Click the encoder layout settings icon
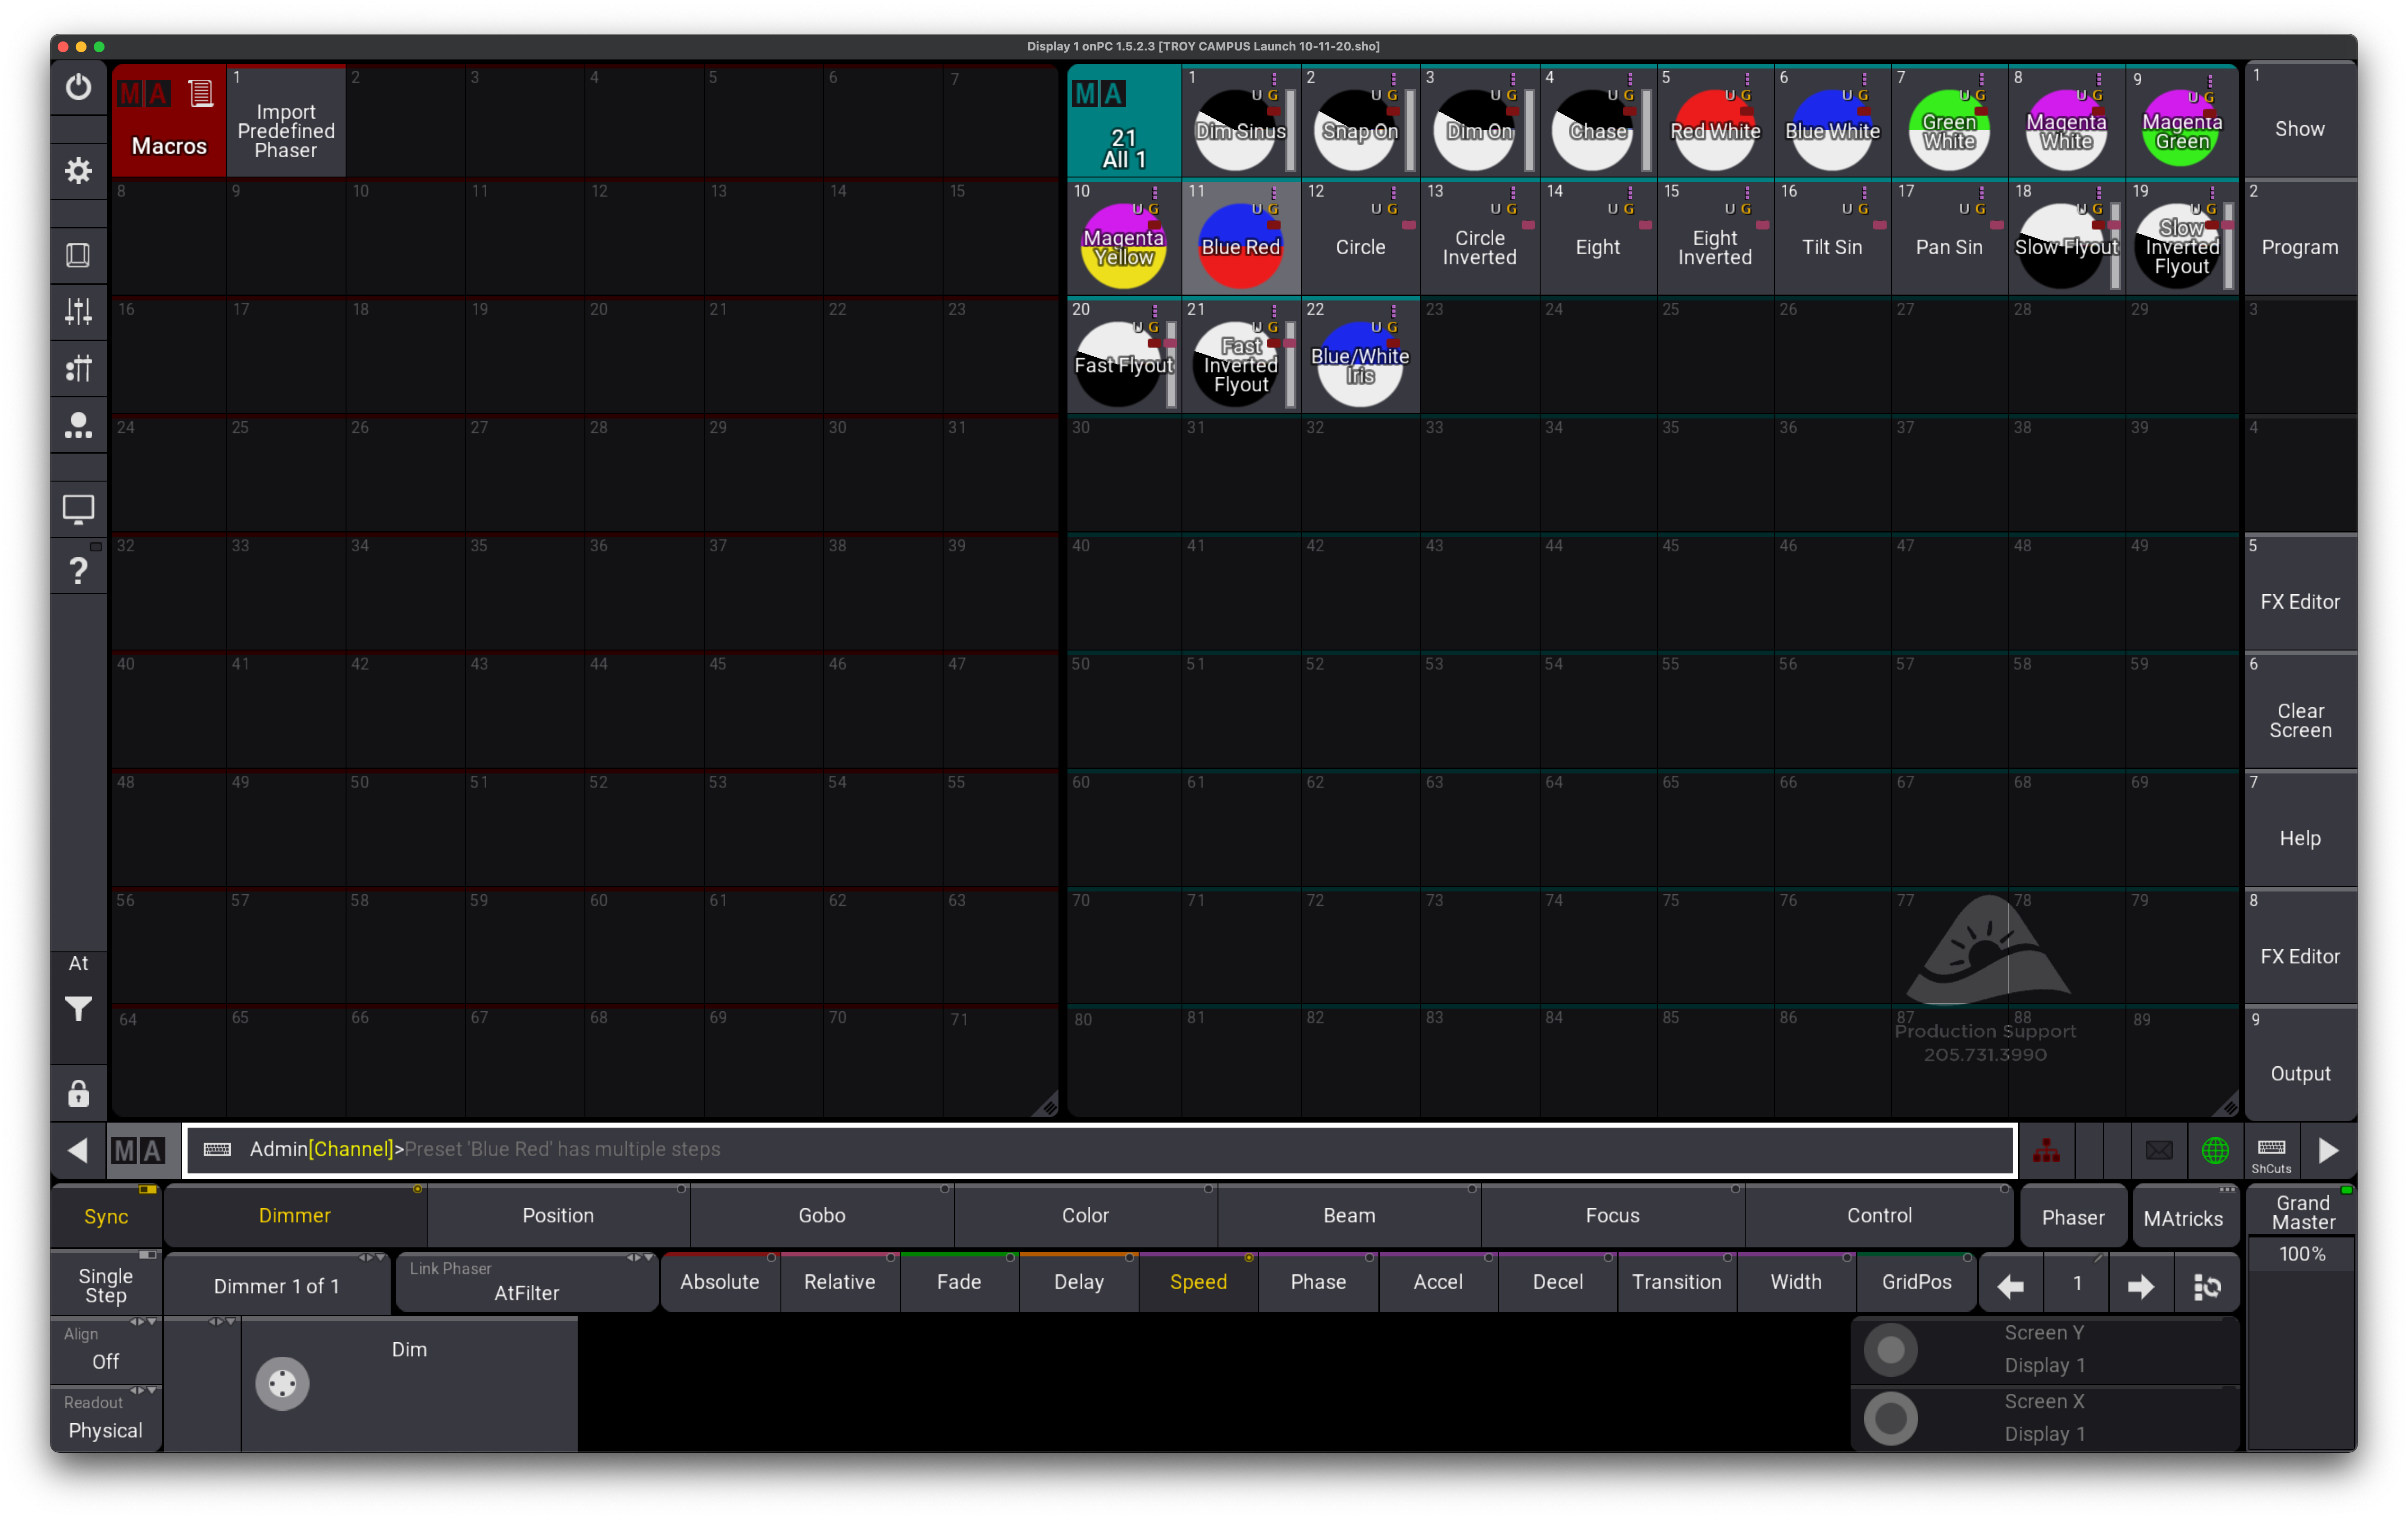 point(2206,1285)
